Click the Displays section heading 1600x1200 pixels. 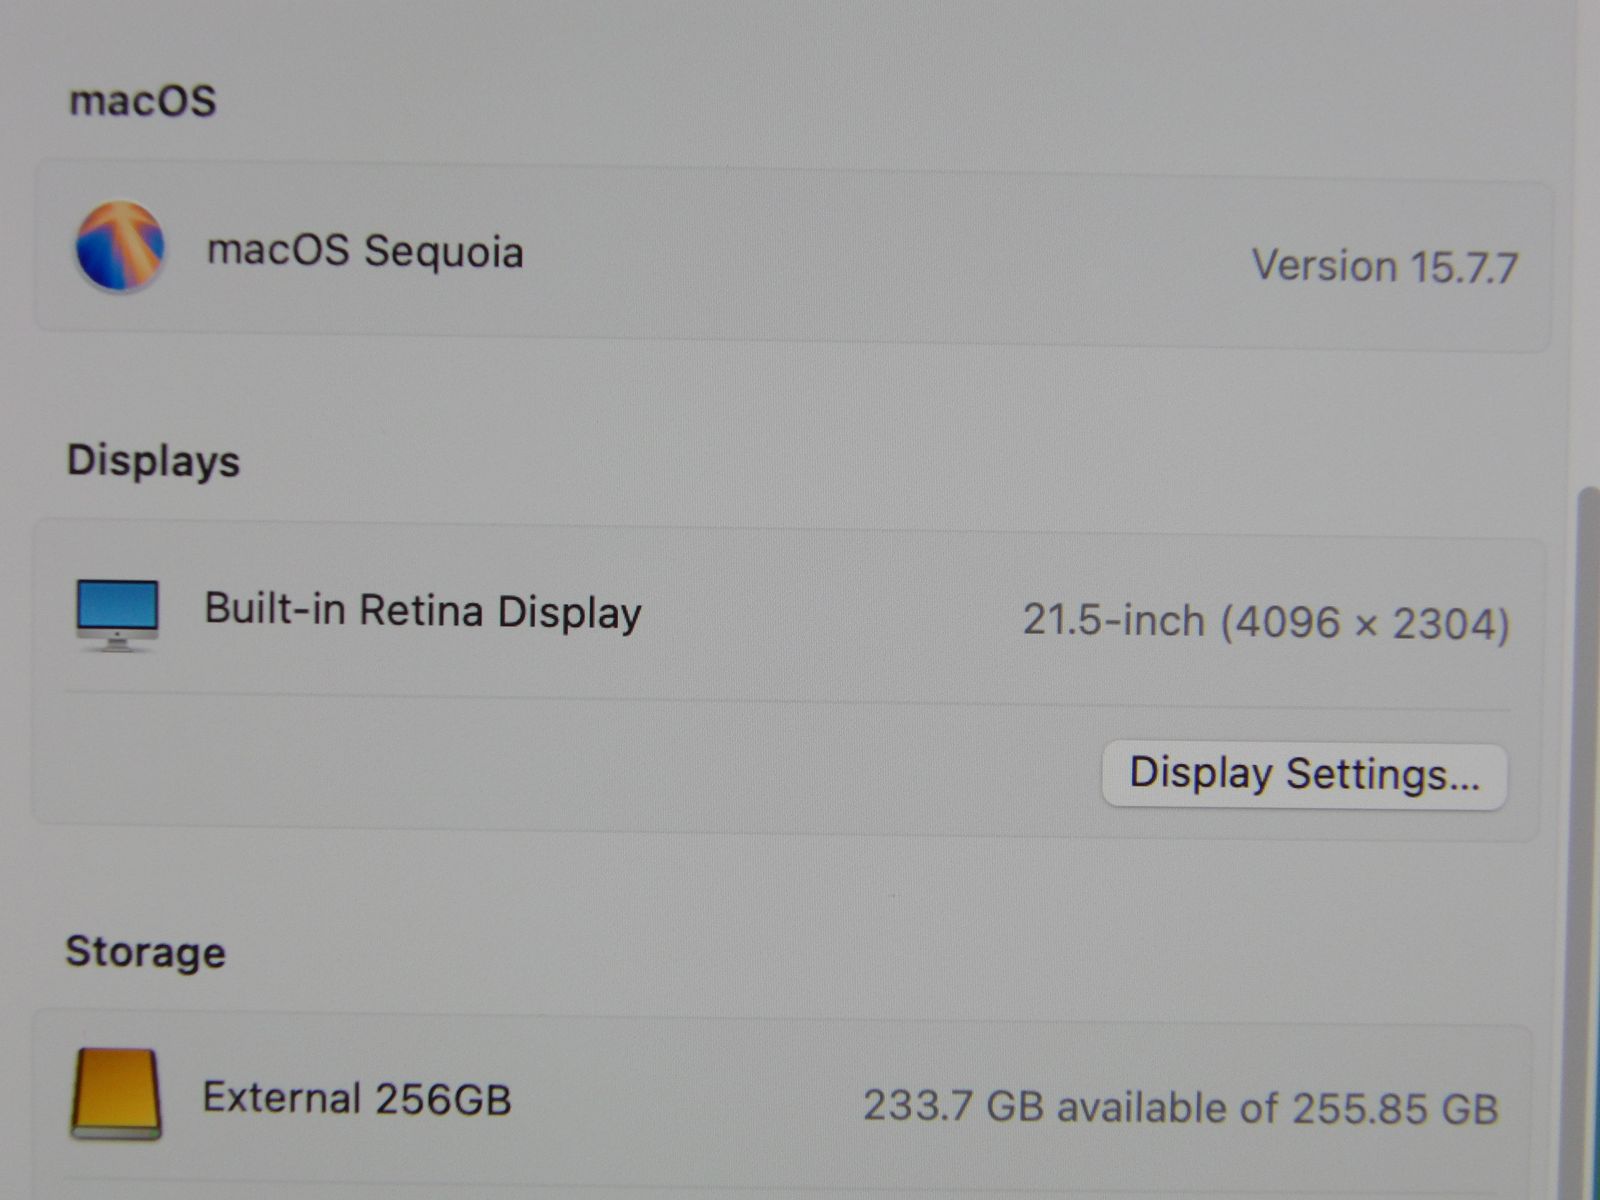153,461
